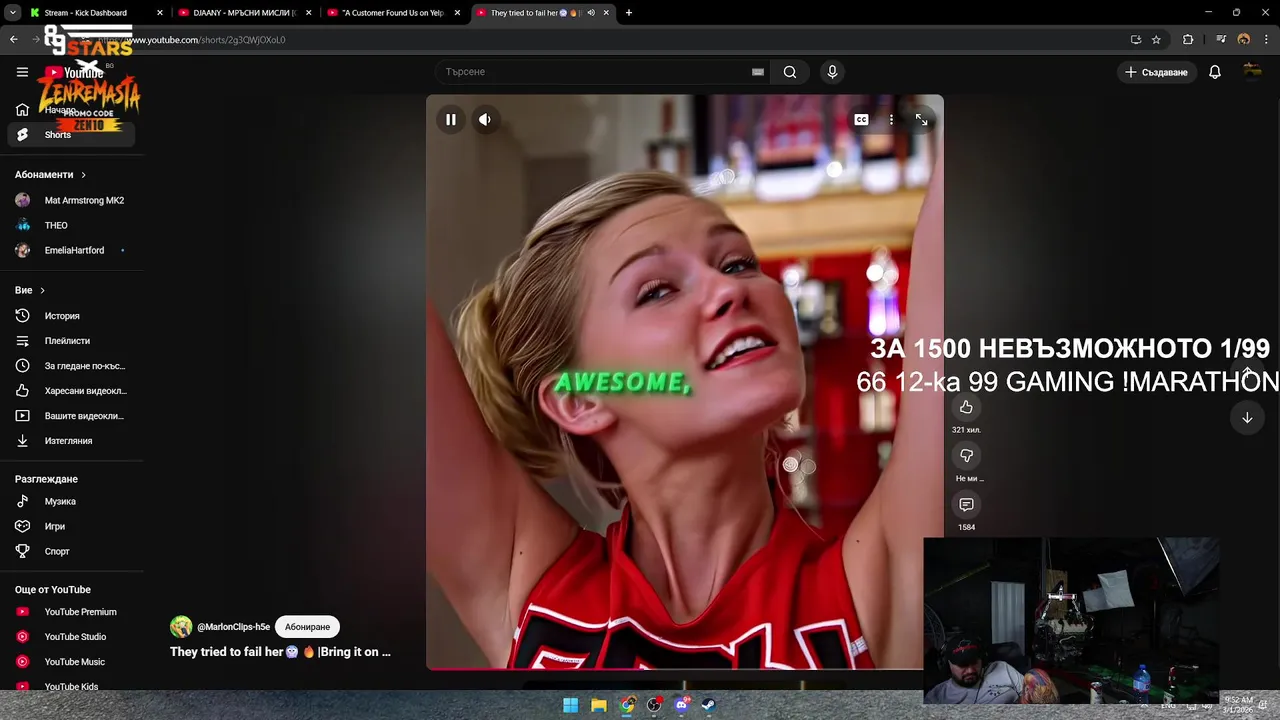Open За гледане по-късно list
This screenshot has width=1280, height=720.
[71, 366]
